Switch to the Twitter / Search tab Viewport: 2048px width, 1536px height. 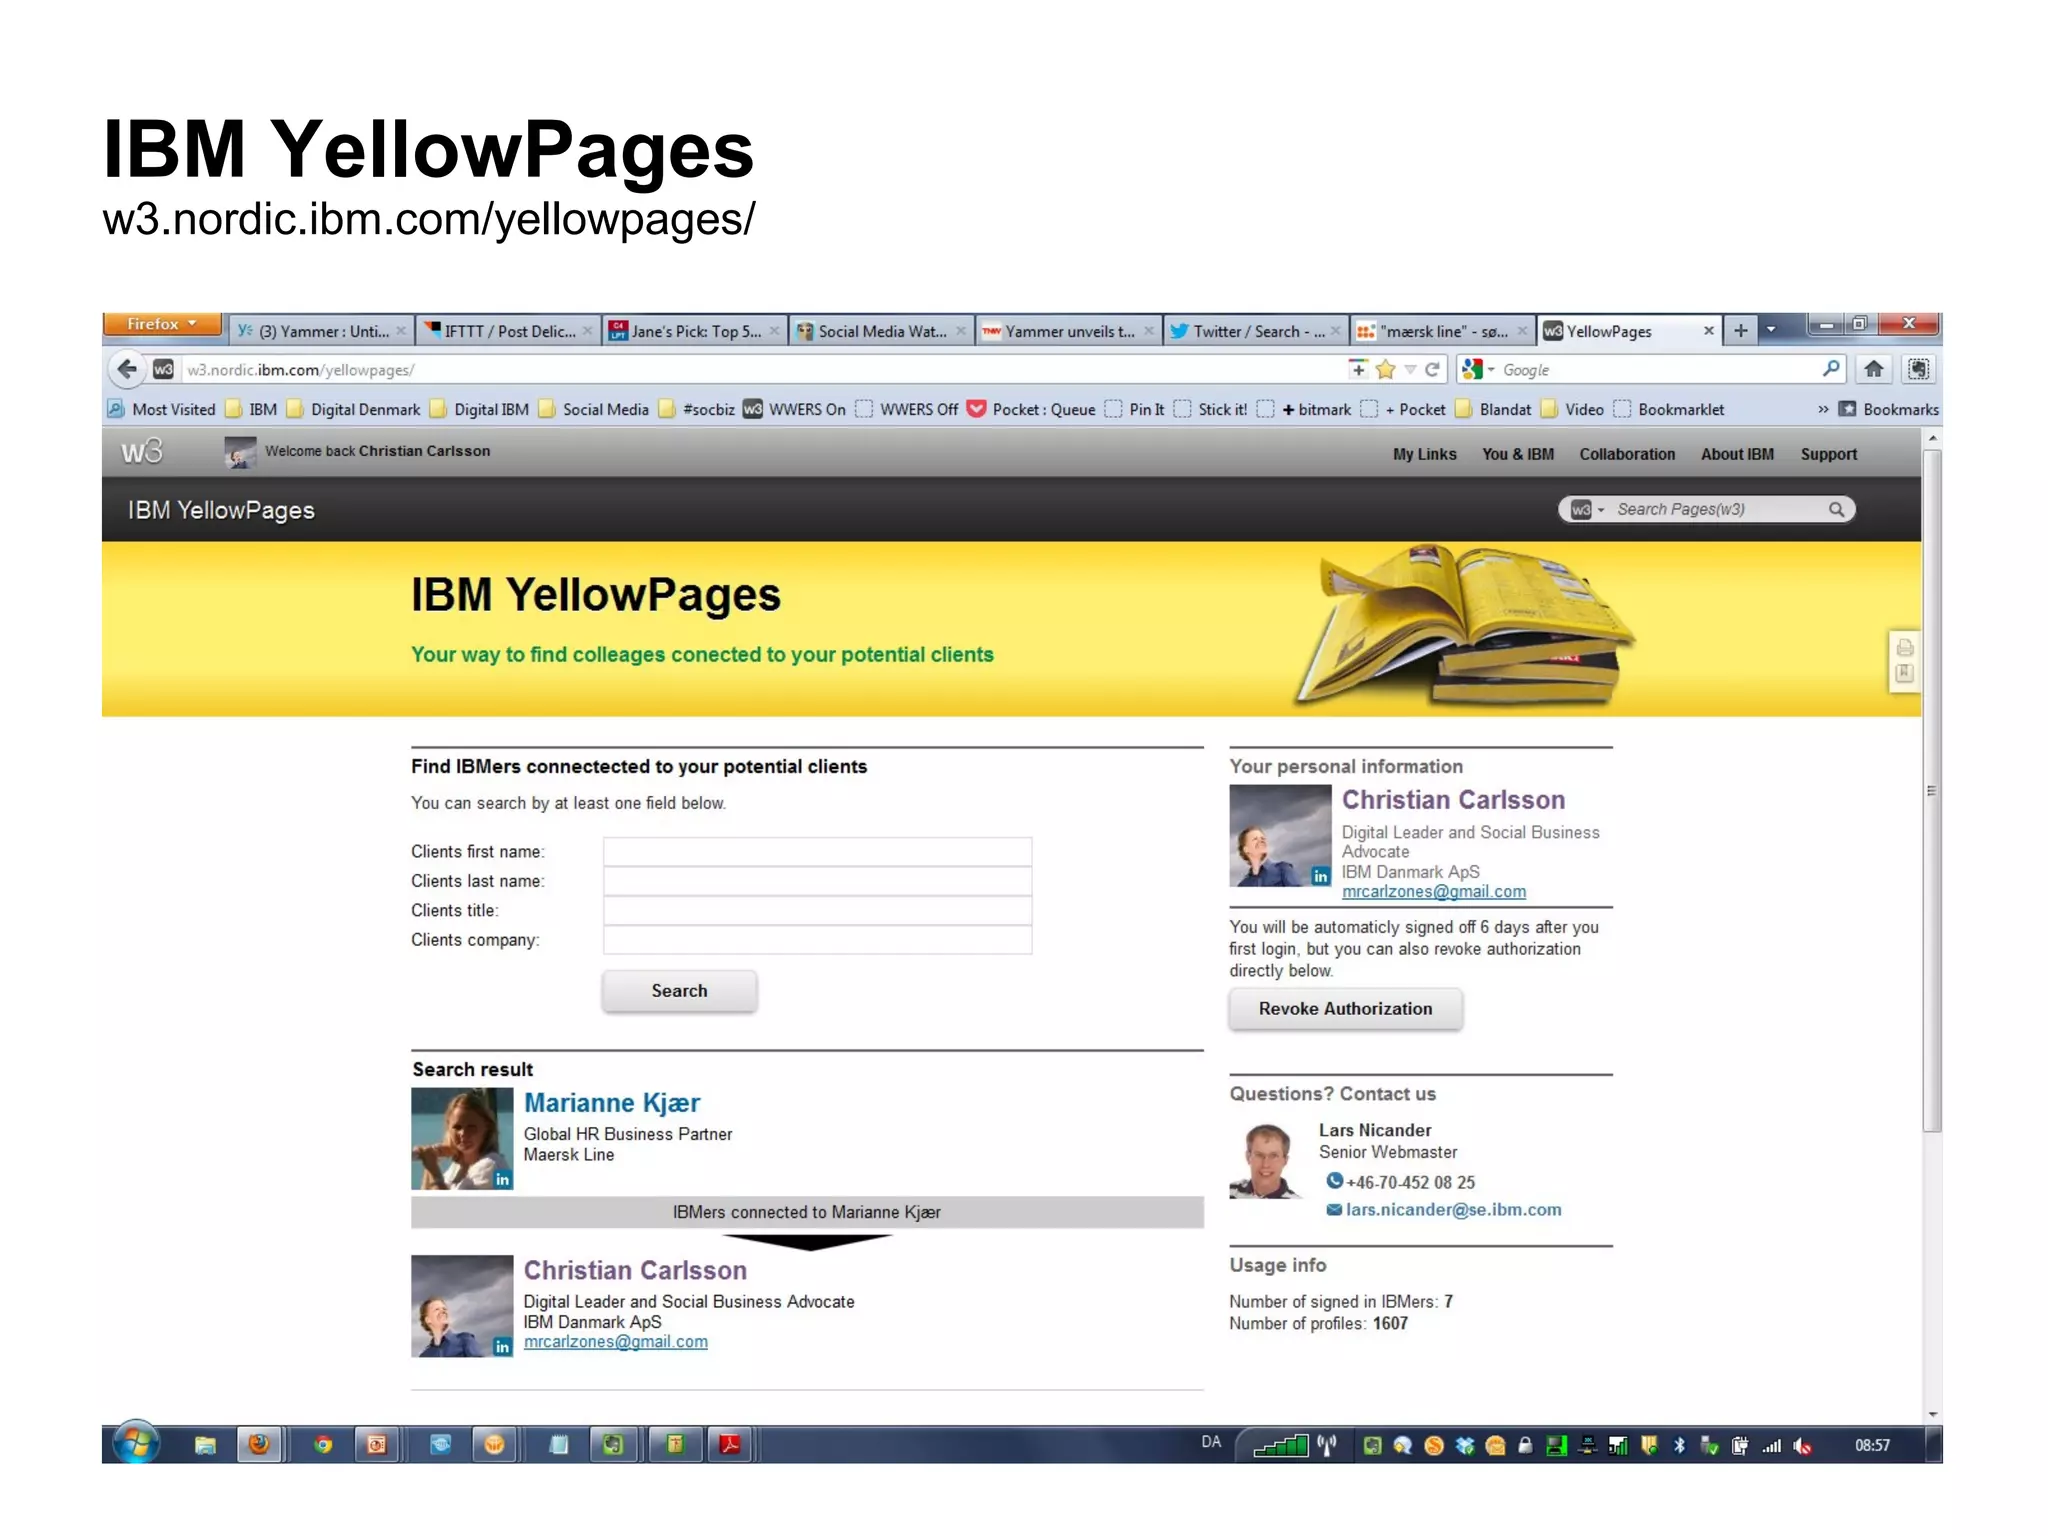click(x=1255, y=331)
